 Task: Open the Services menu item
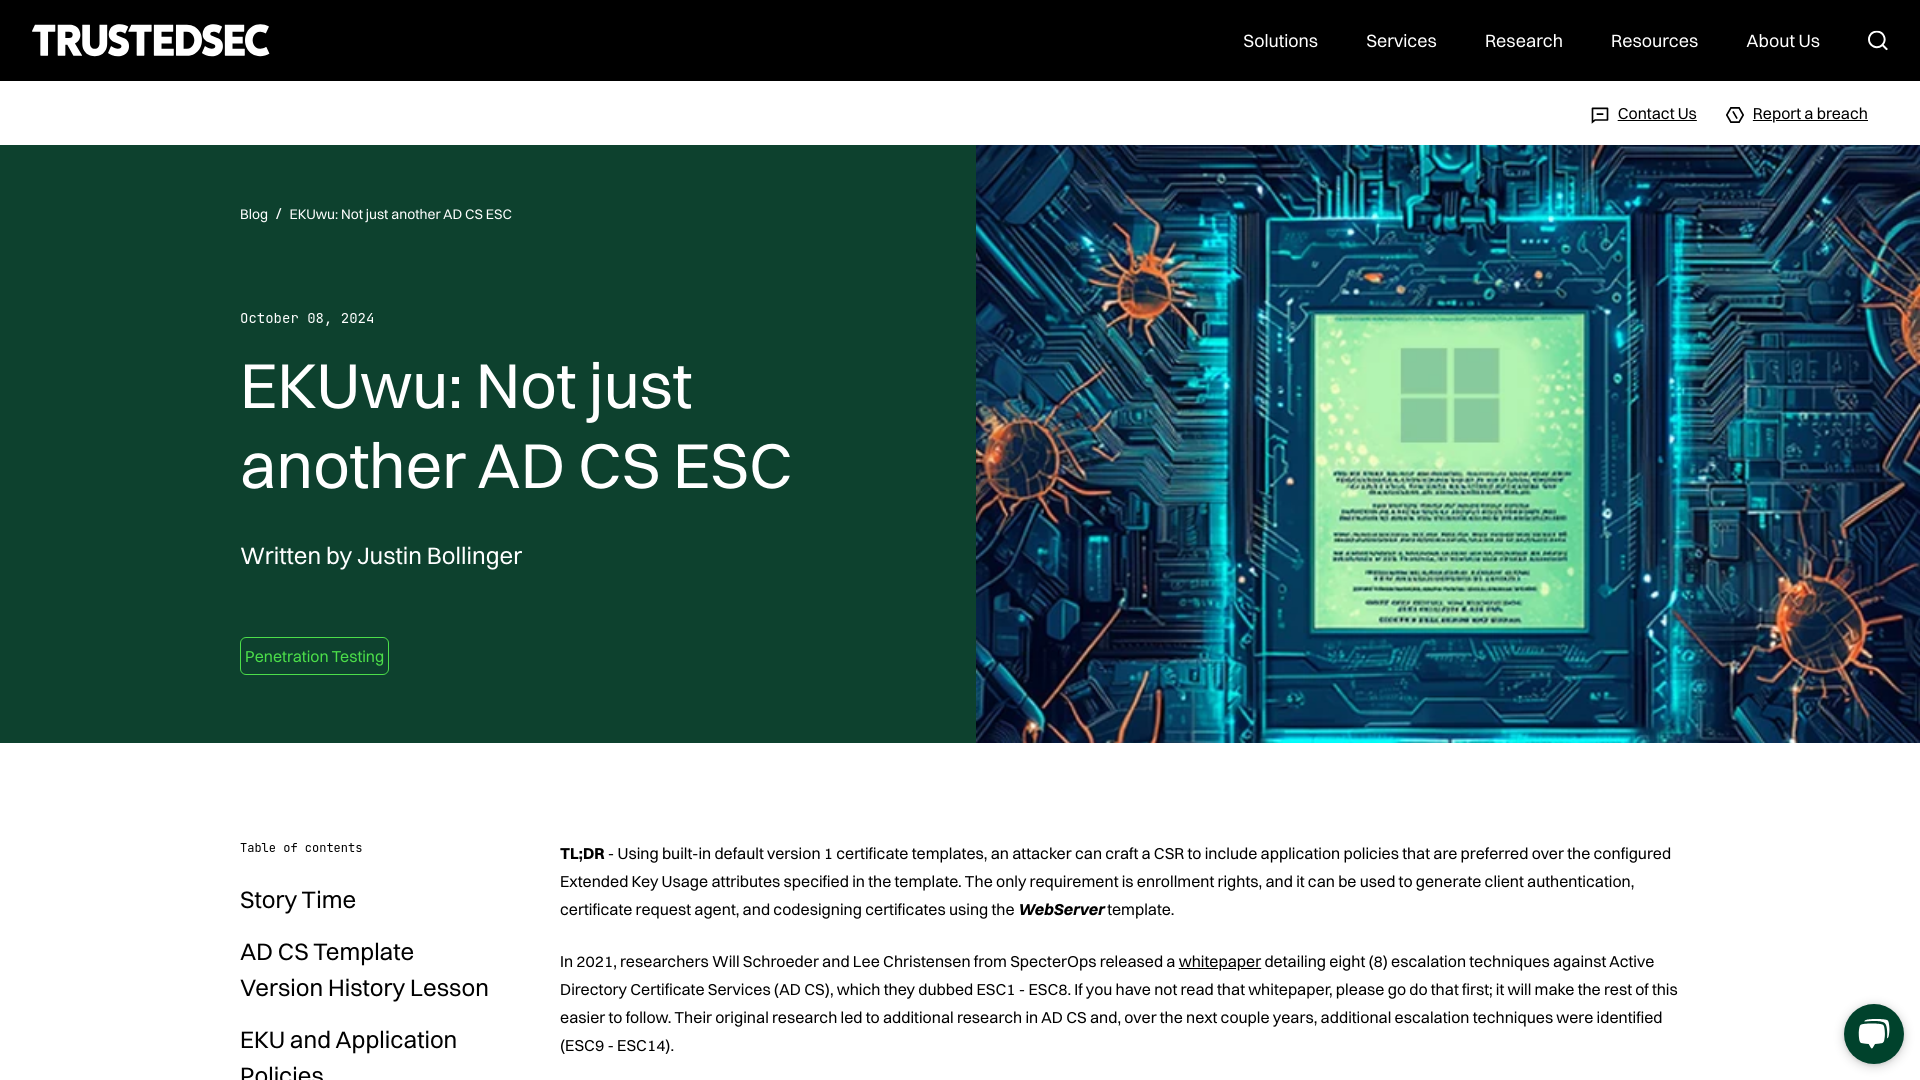(1400, 40)
